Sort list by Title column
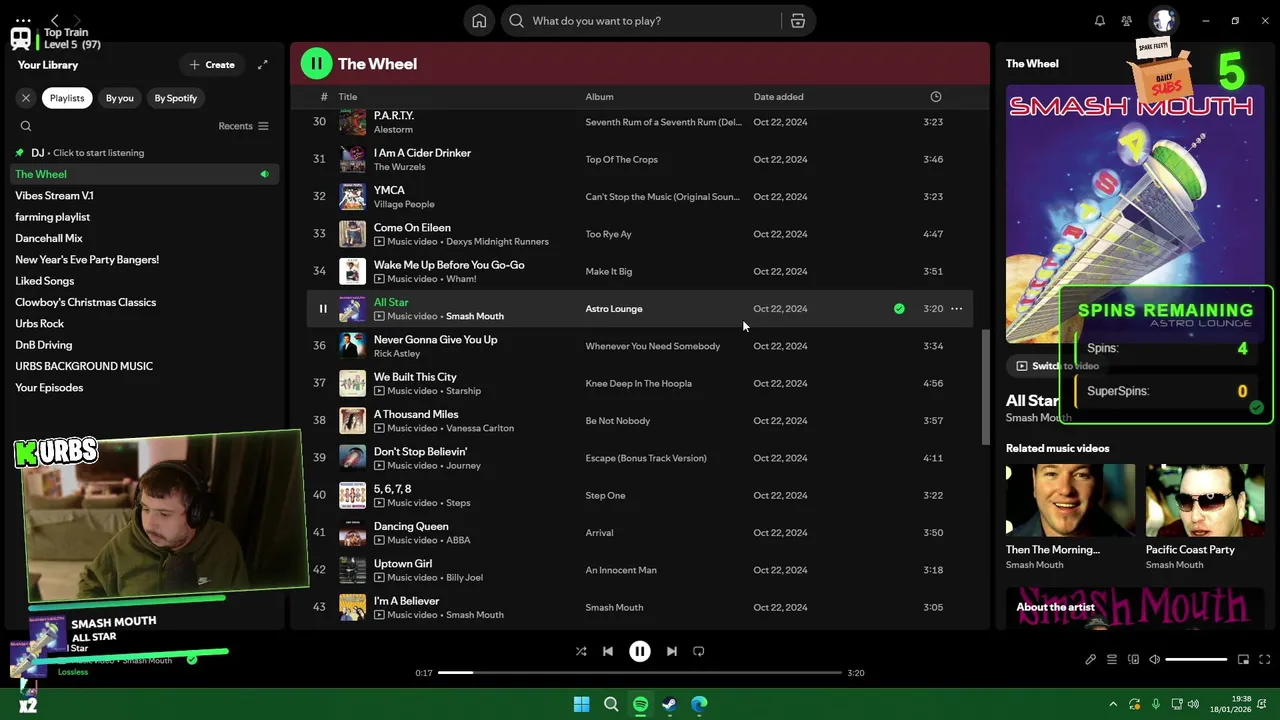Image resolution: width=1280 pixels, height=720 pixels. pyautogui.click(x=348, y=97)
